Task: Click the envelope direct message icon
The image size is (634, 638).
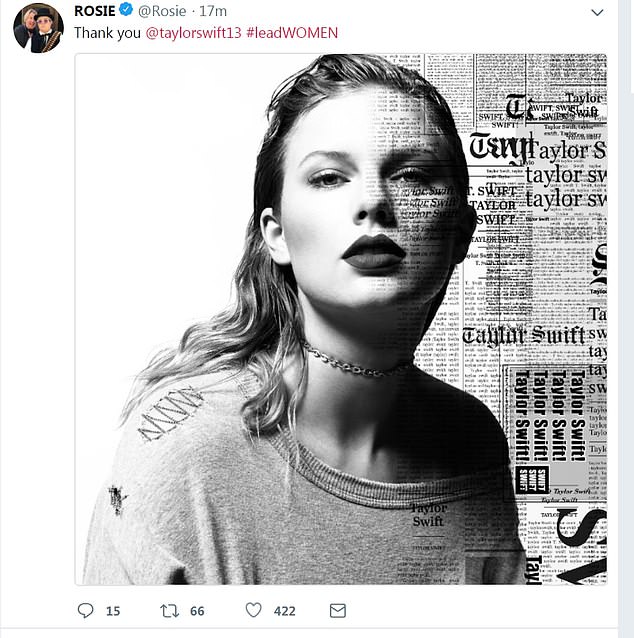Action: [337, 610]
